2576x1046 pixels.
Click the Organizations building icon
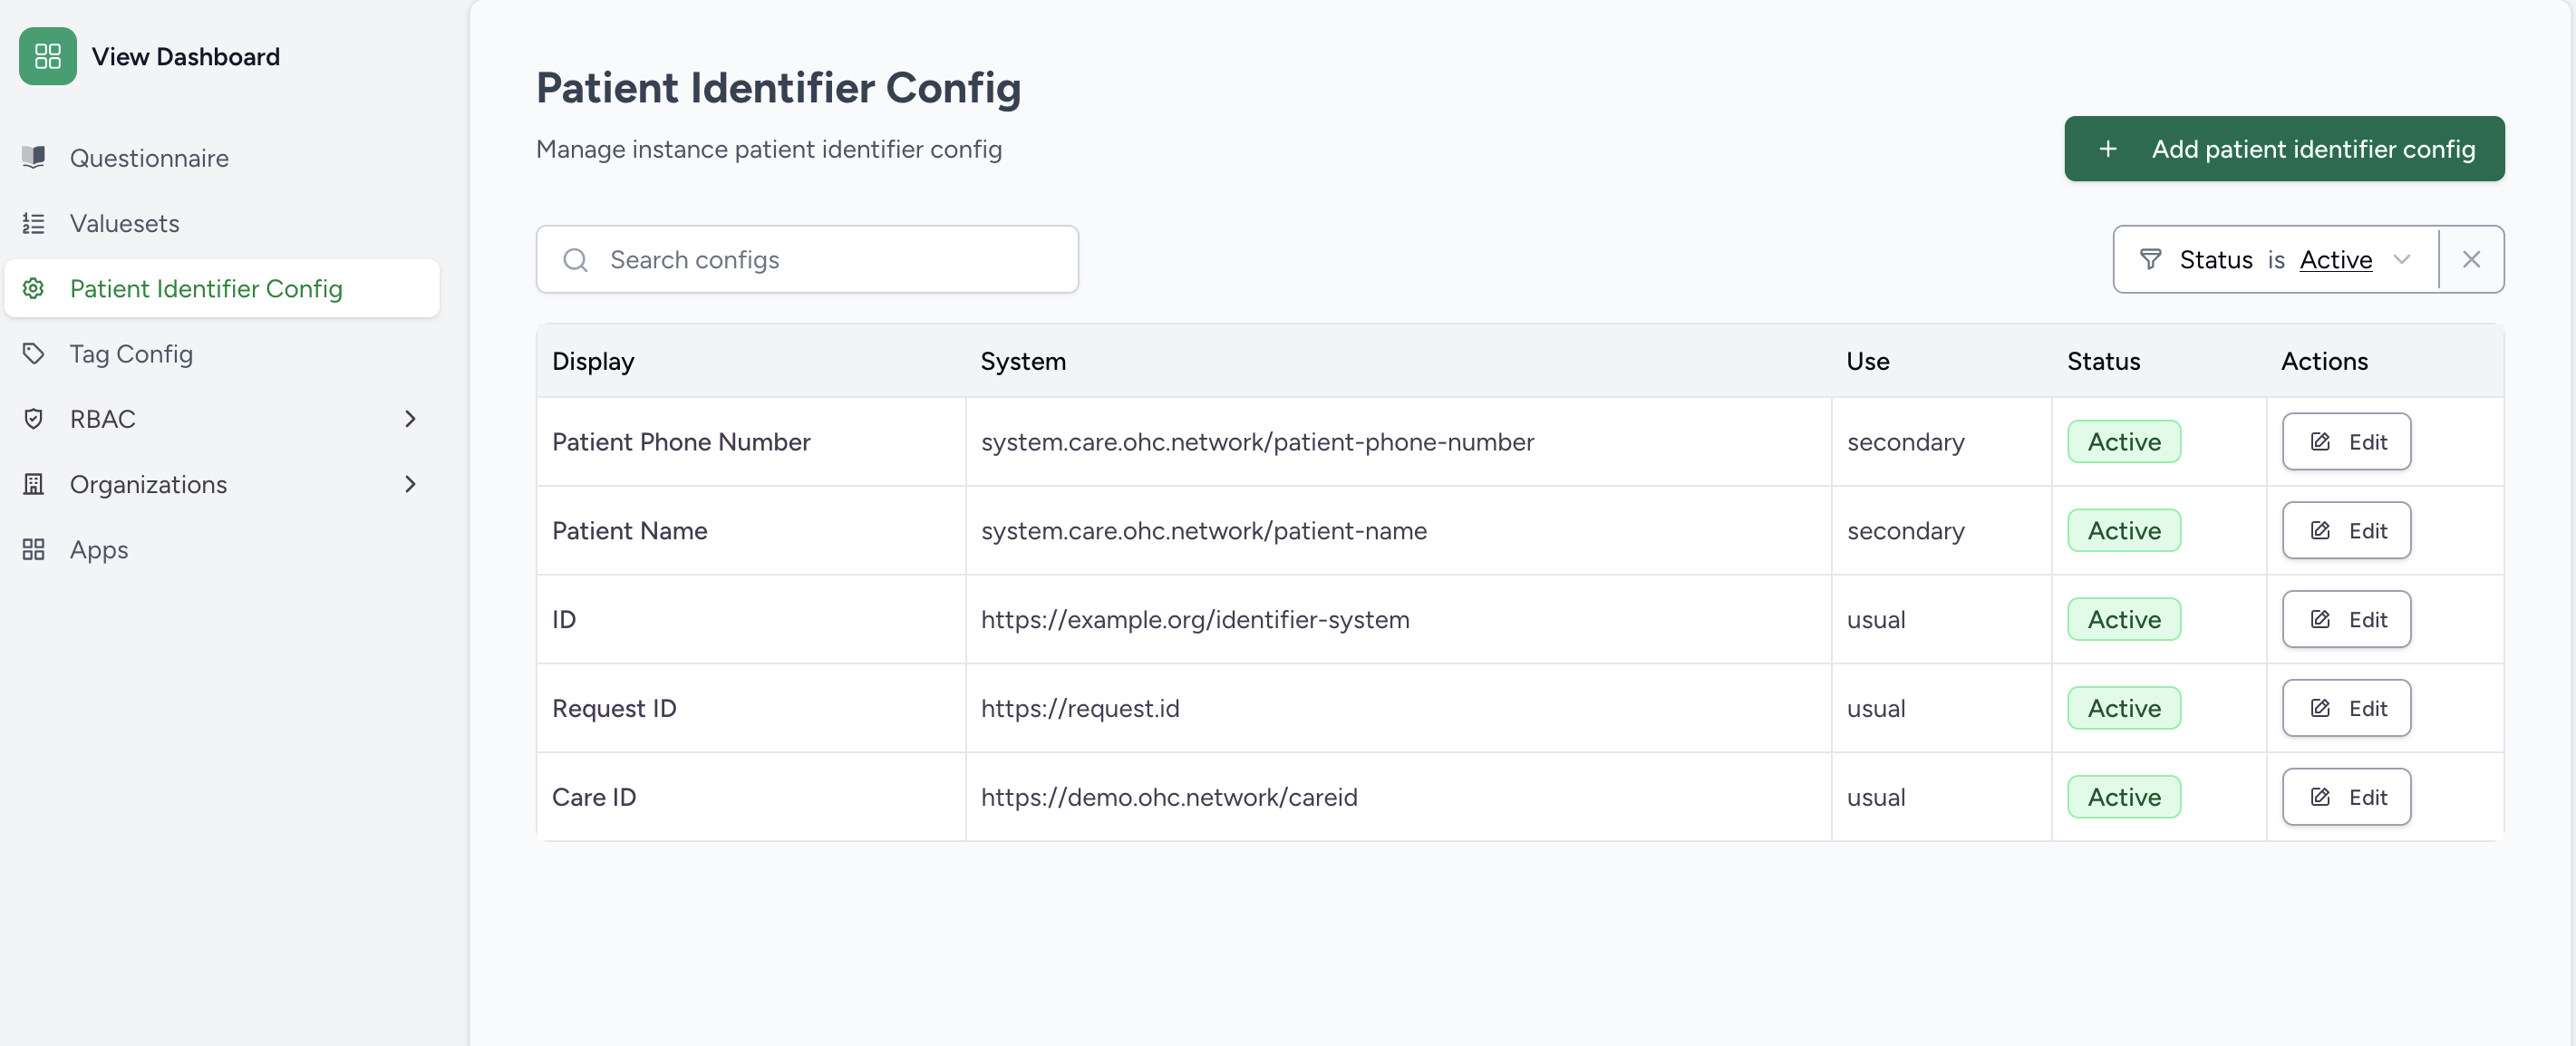click(33, 484)
